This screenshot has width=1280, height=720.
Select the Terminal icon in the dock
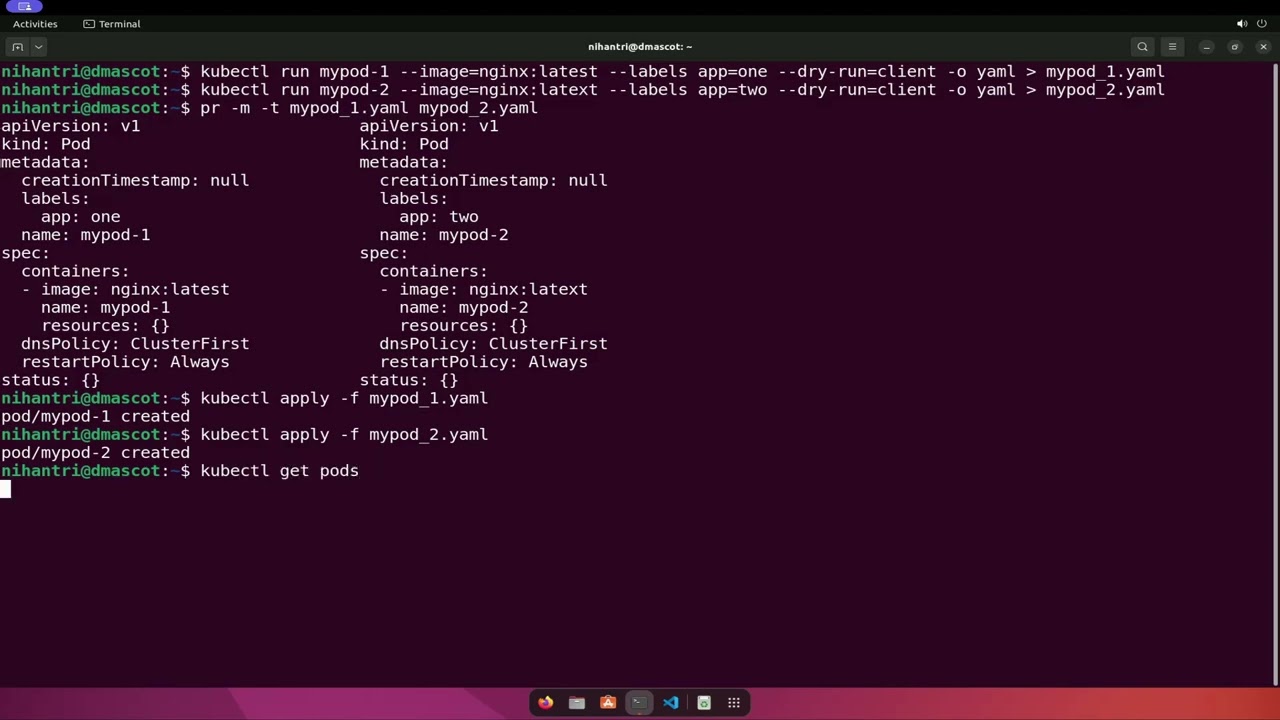(x=639, y=703)
